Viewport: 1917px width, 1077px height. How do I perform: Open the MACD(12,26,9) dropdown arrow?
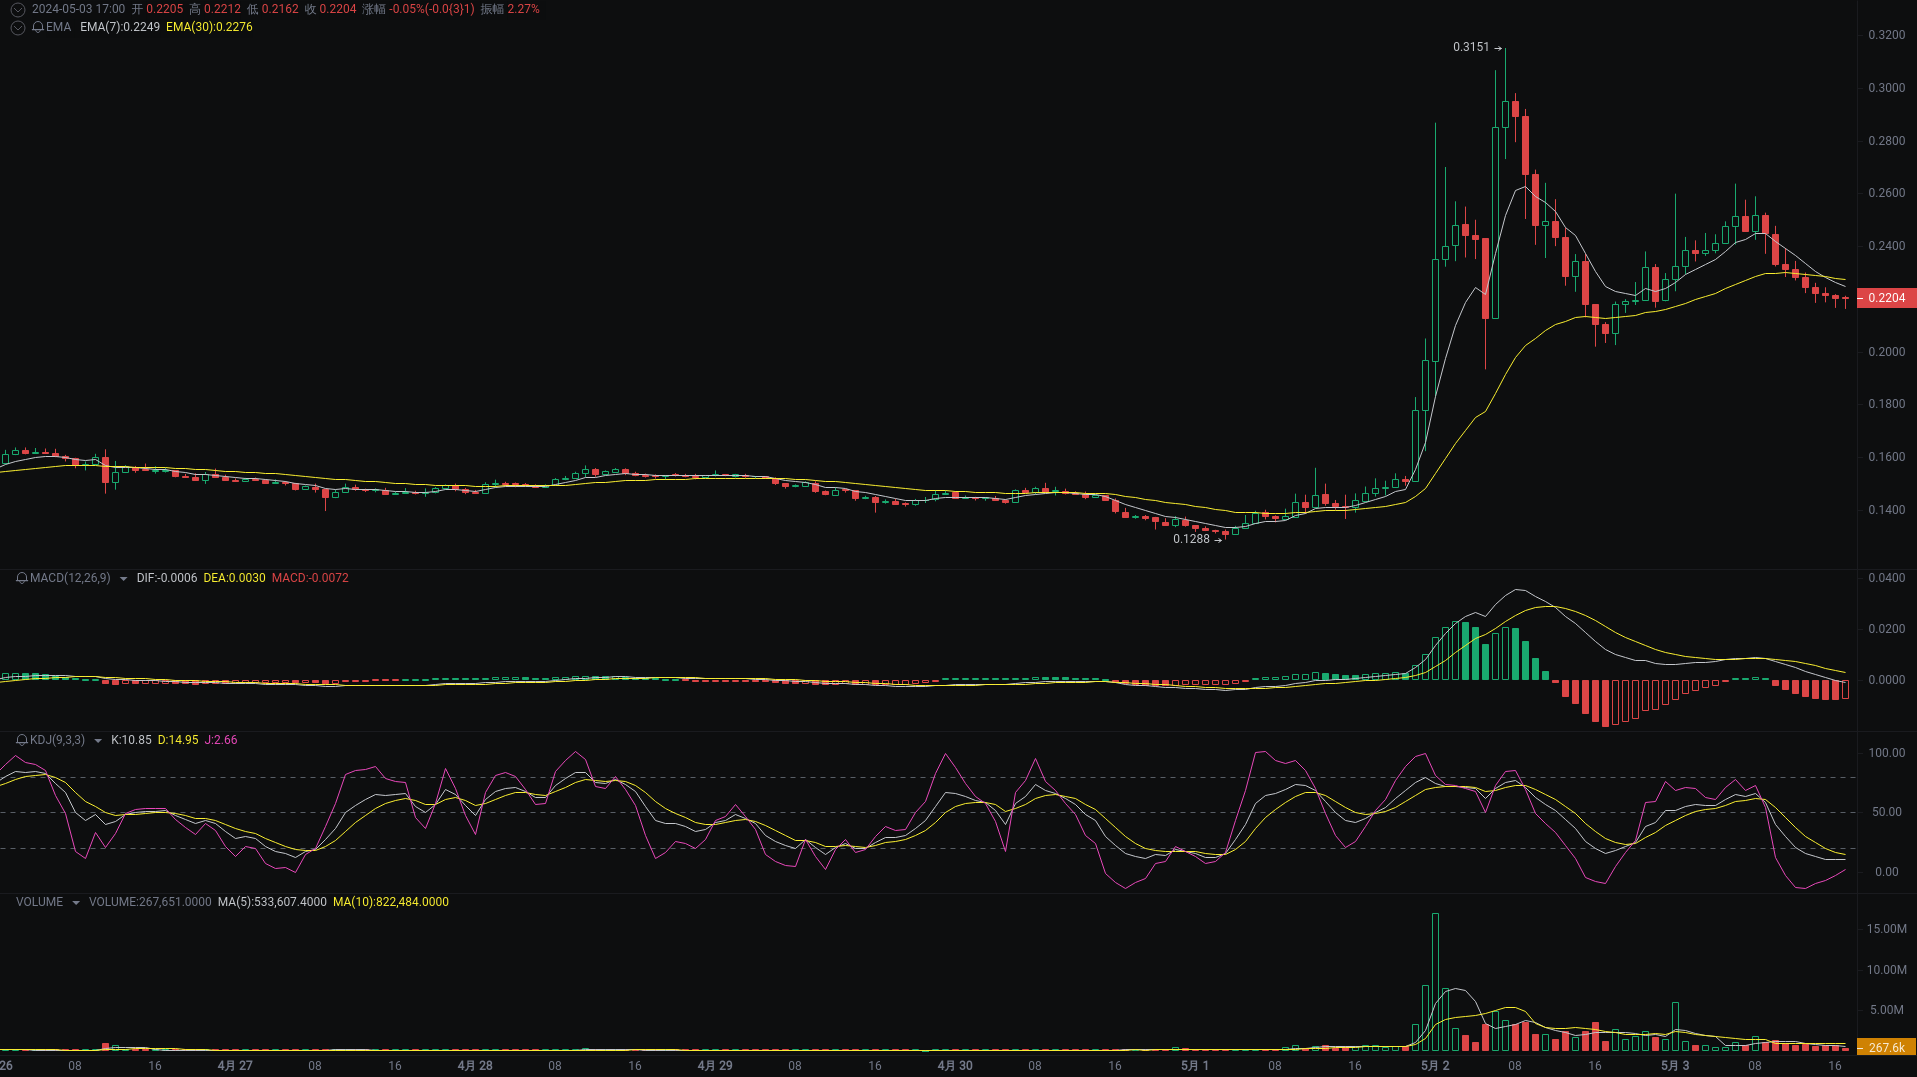coord(123,578)
